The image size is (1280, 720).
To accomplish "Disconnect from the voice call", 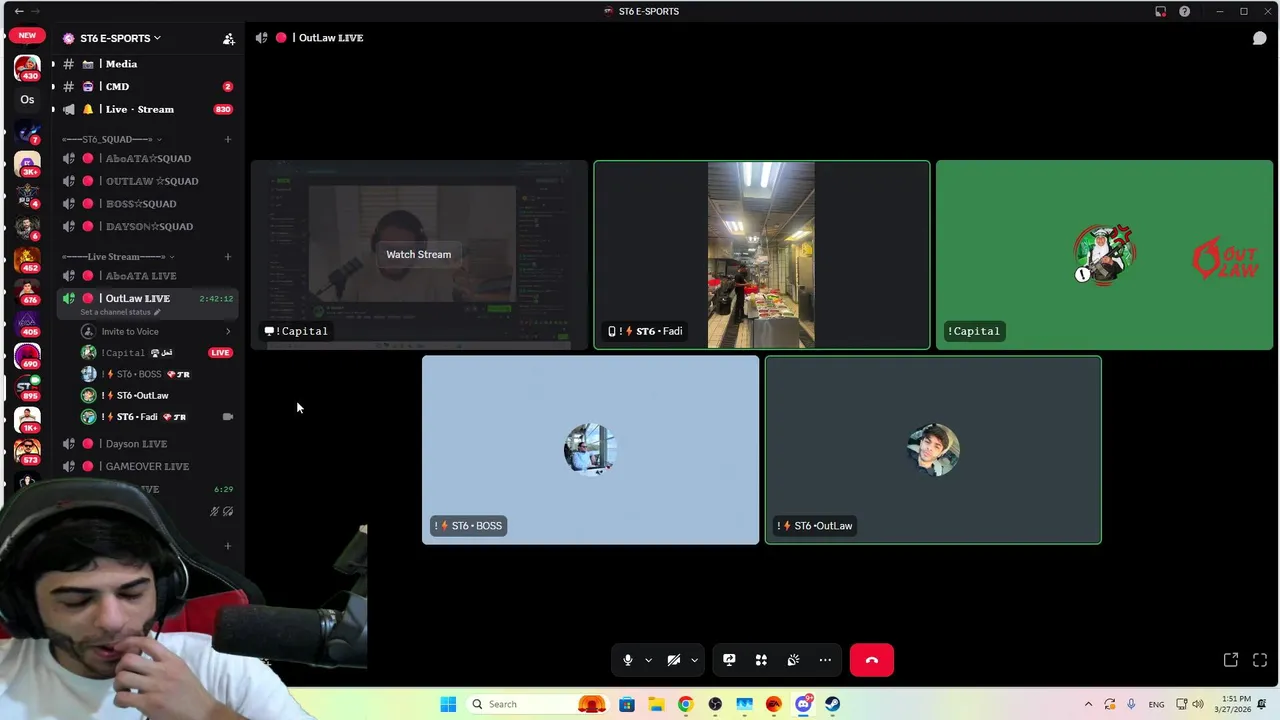I will coord(872,660).
